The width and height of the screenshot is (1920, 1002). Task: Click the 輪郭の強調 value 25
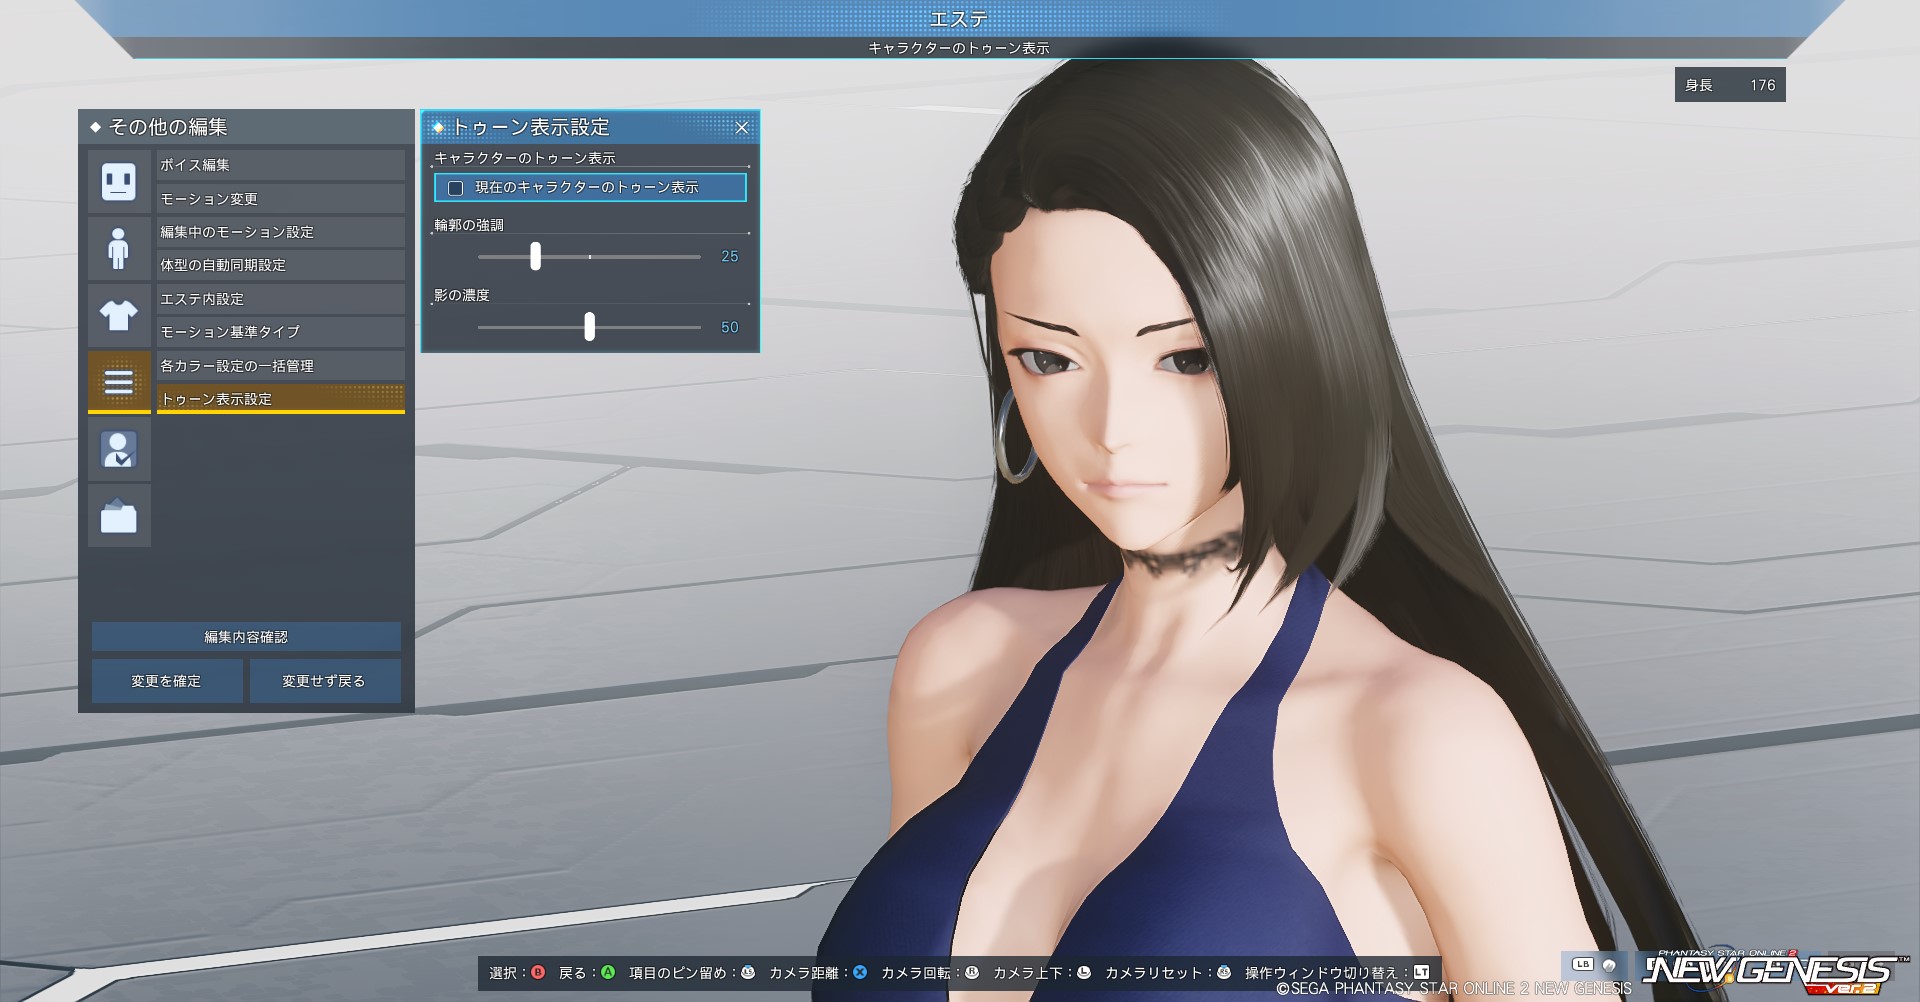click(730, 257)
